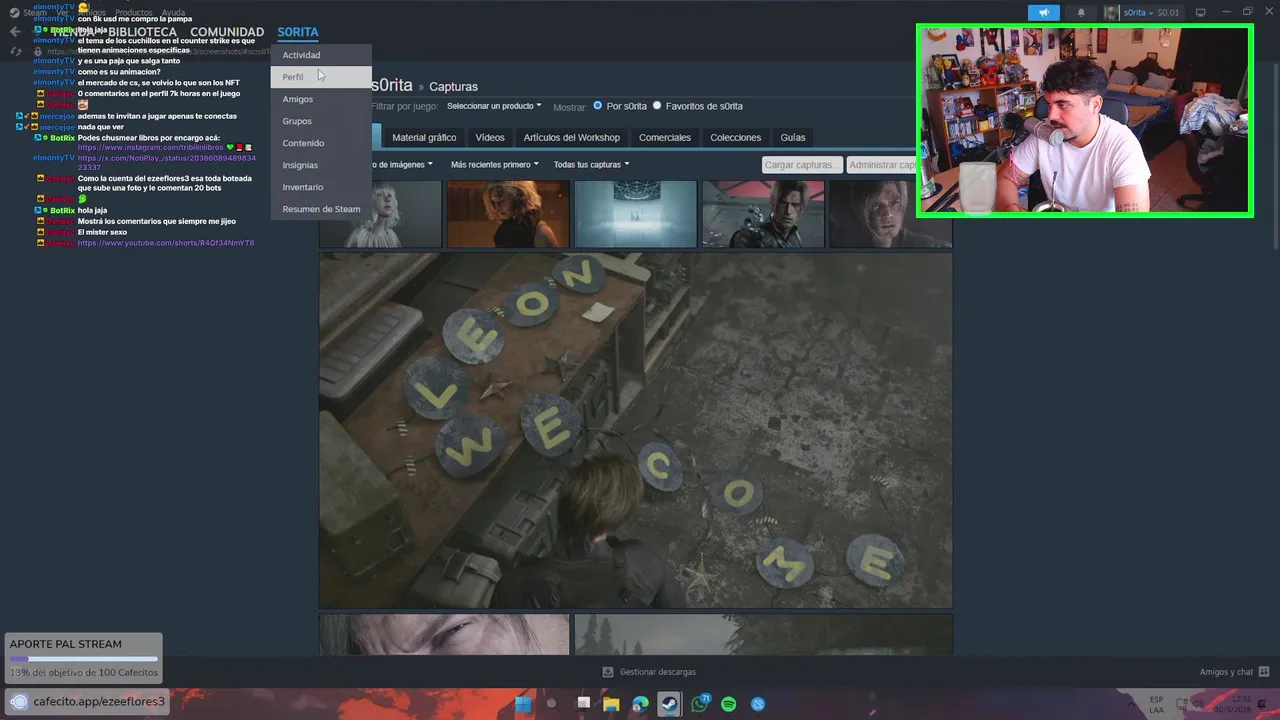
Task: Click the Aporte pal stream progress bar
Action: 84,660
